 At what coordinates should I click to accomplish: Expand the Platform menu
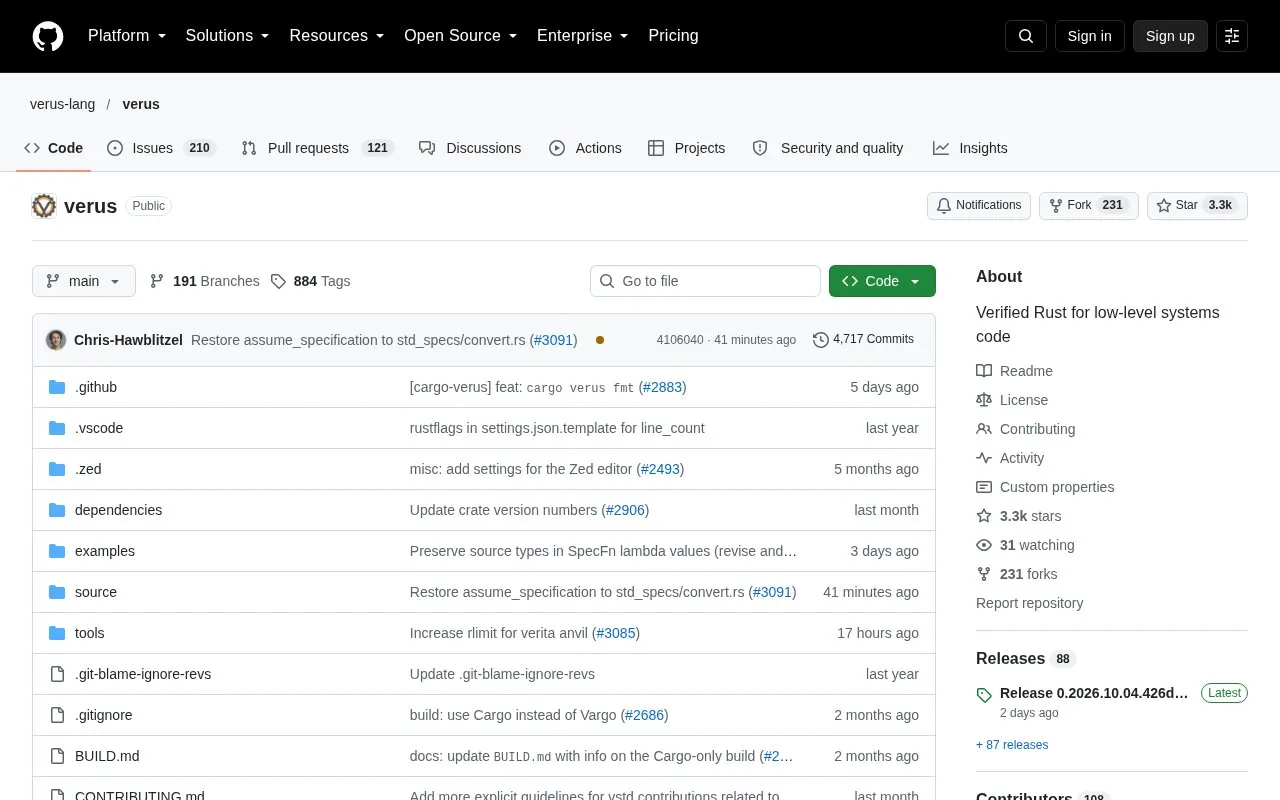(127, 36)
